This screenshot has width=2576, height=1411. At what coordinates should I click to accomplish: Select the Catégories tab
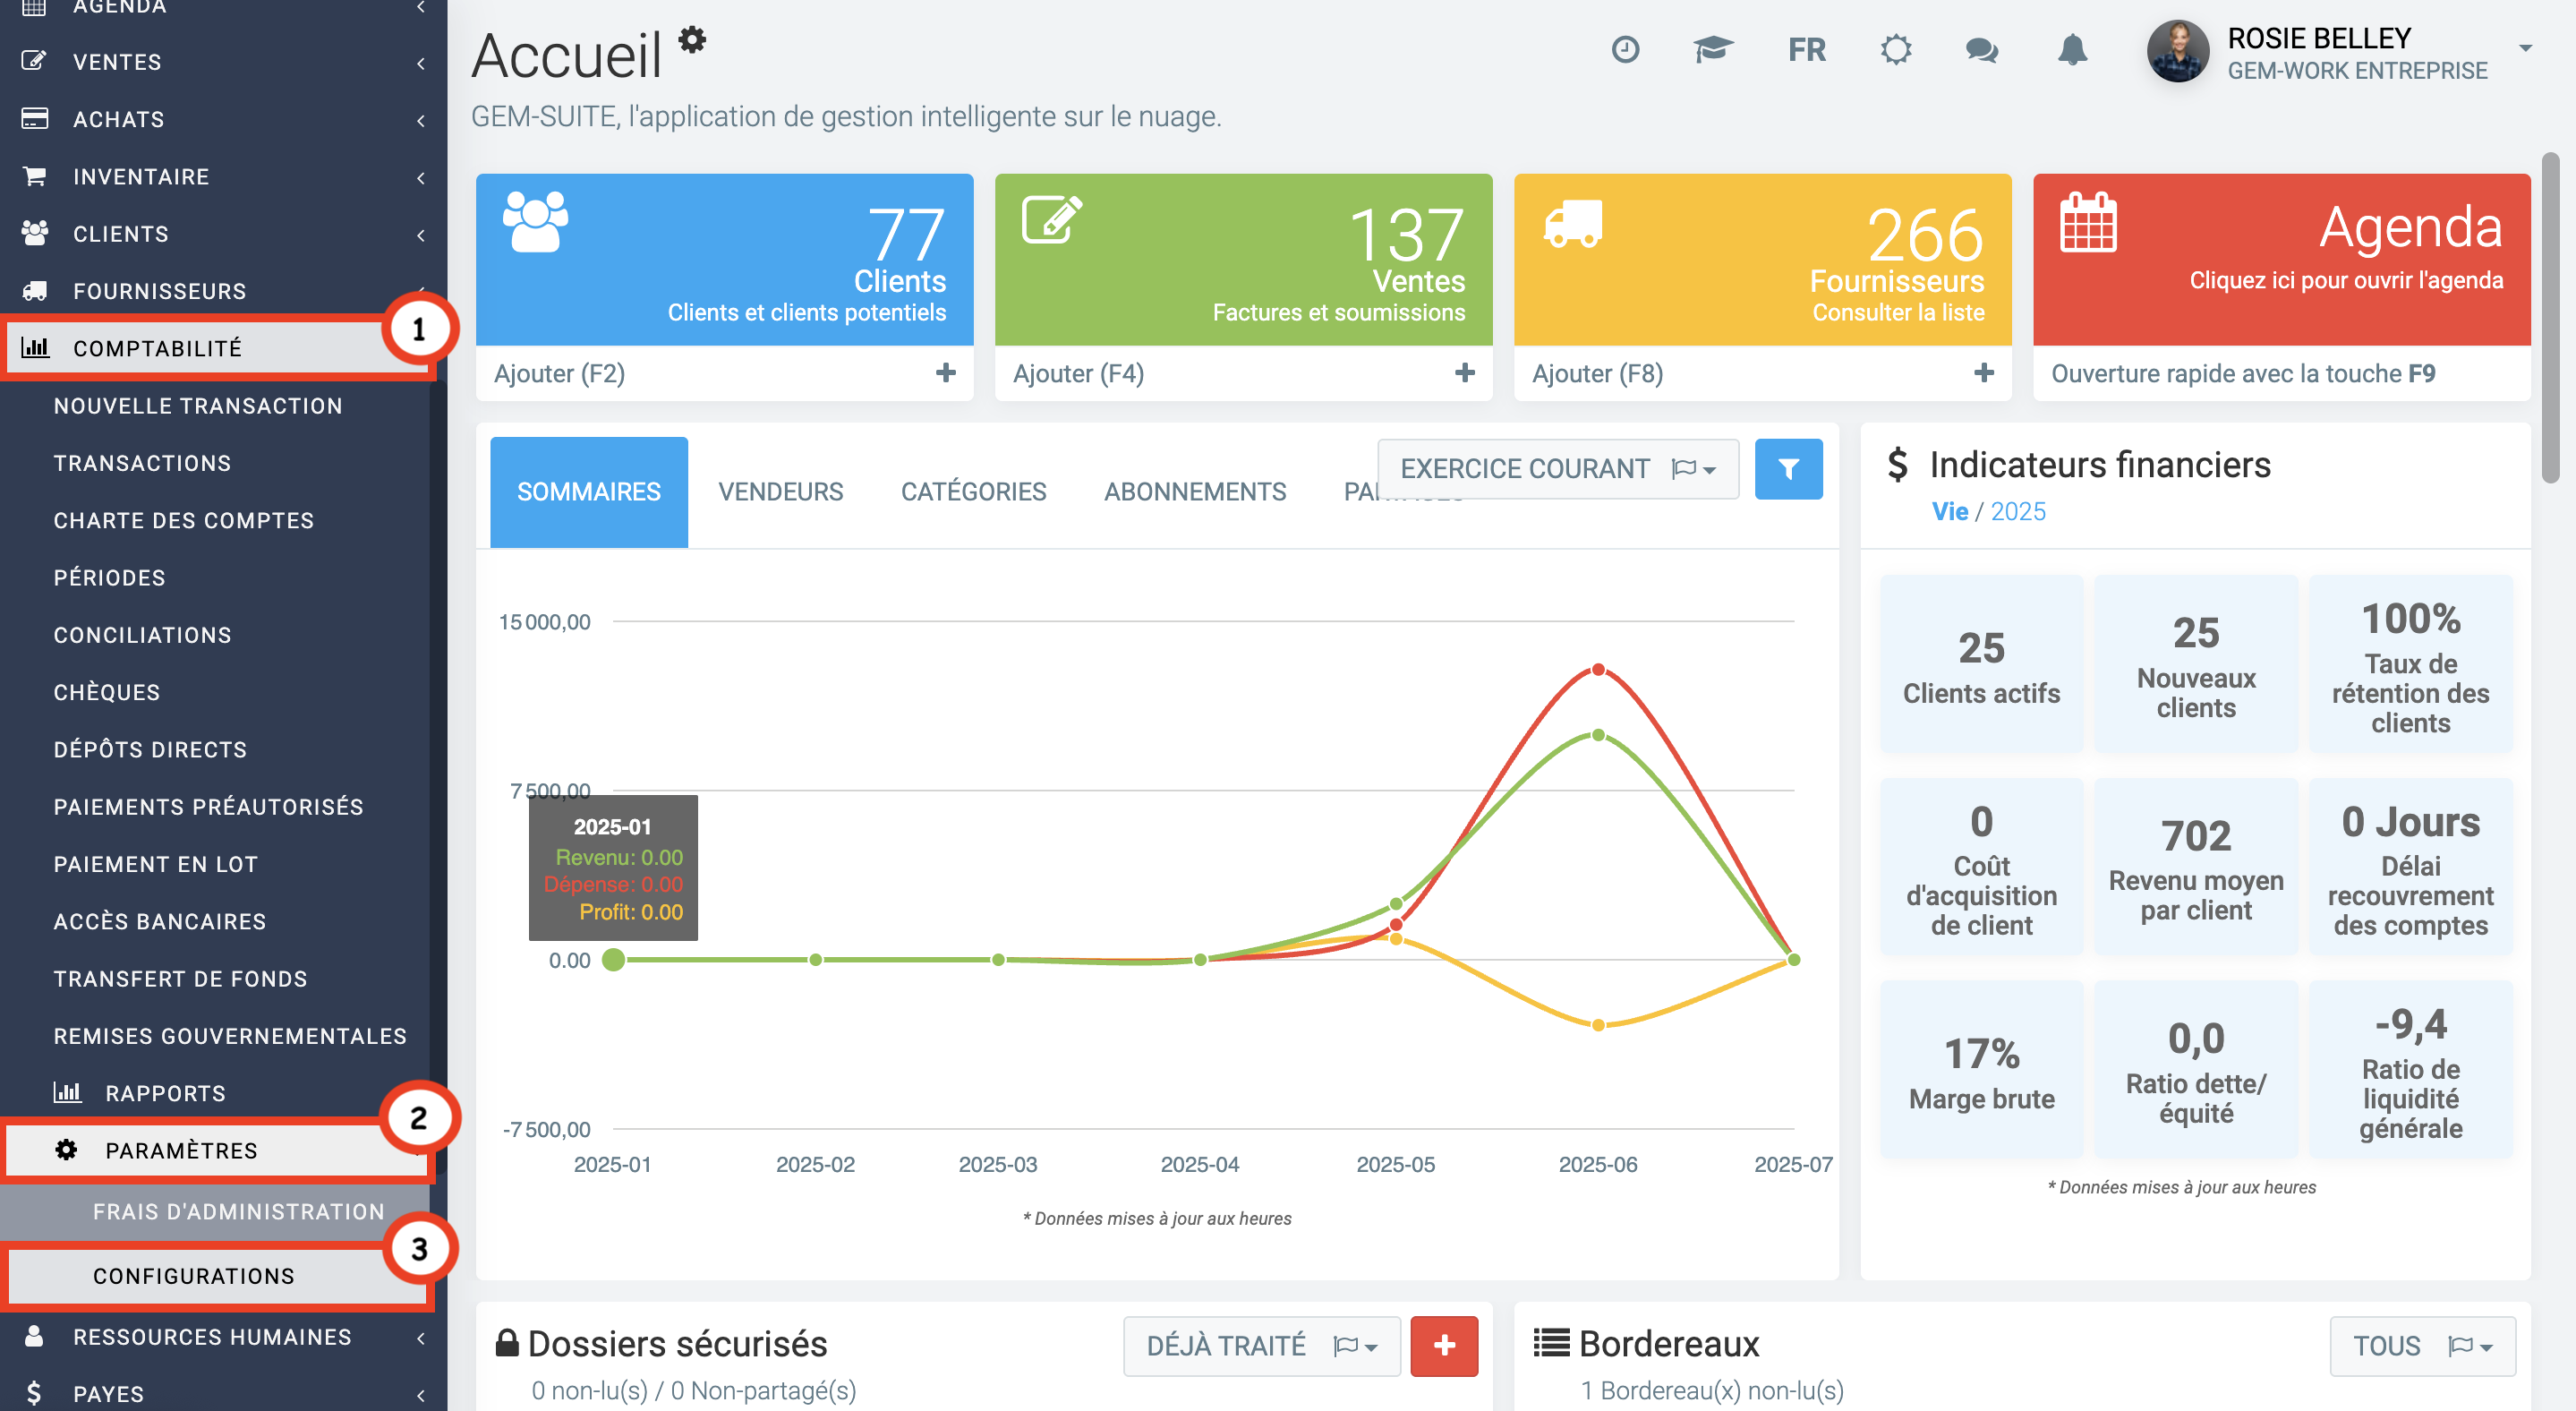click(973, 492)
